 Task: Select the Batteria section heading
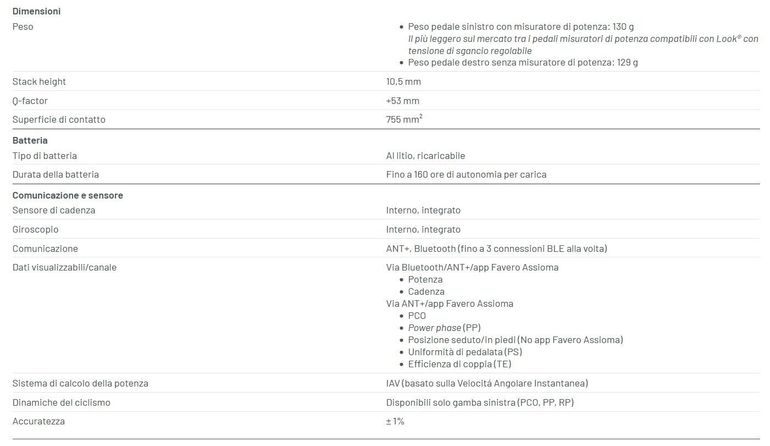(30, 140)
